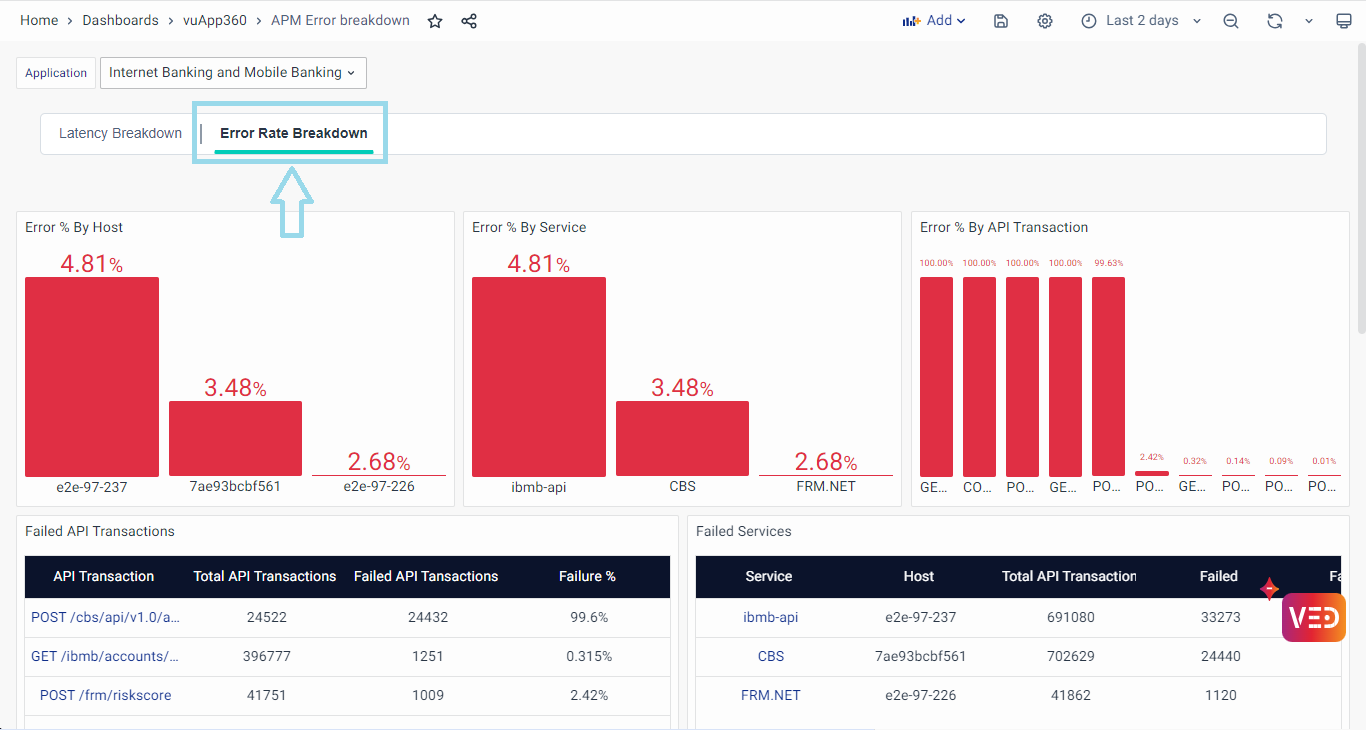Open the Add panel dropdown
Viewport: 1366px width, 730px height.
click(x=934, y=21)
